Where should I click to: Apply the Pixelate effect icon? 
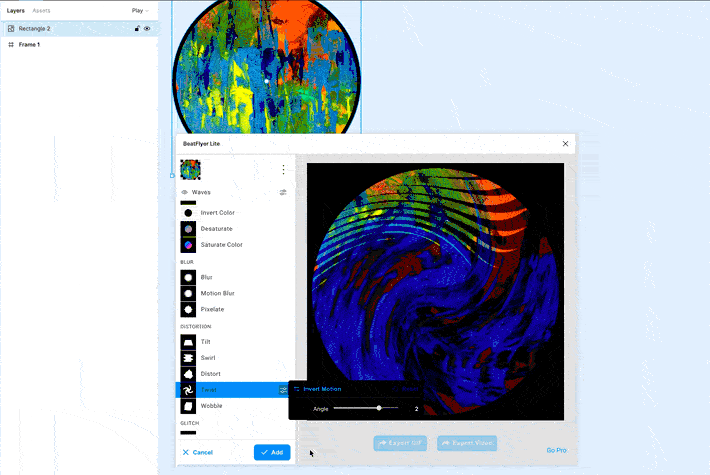point(188,309)
